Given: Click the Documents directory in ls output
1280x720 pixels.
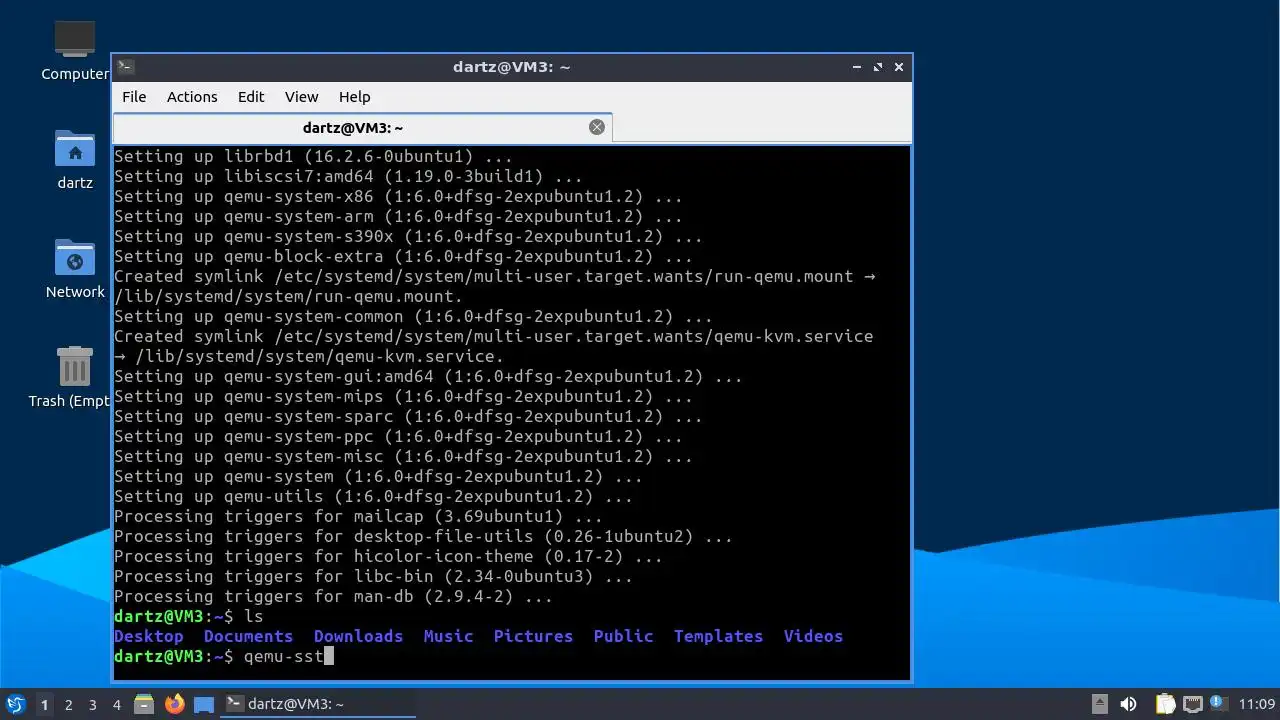Looking at the screenshot, I should tap(248, 636).
